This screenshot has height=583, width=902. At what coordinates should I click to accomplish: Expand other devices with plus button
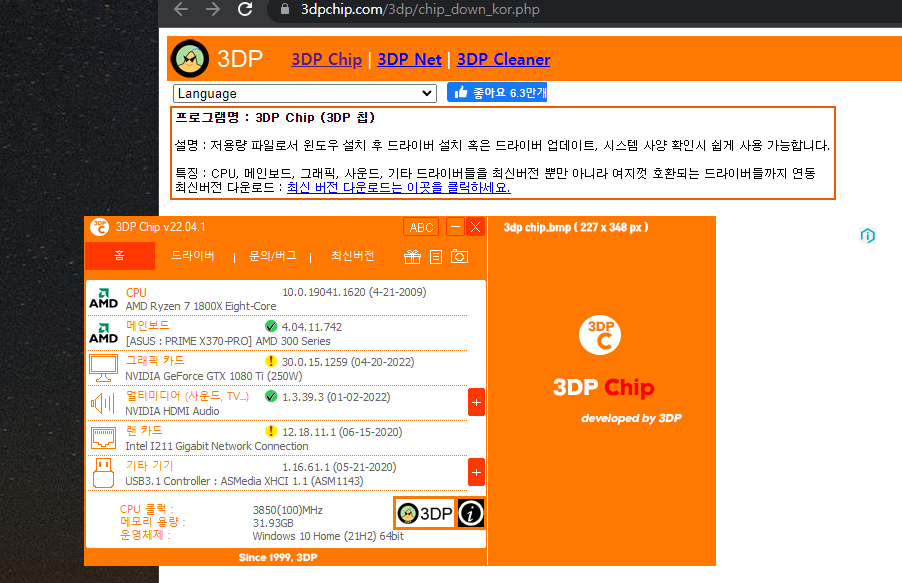[476, 473]
